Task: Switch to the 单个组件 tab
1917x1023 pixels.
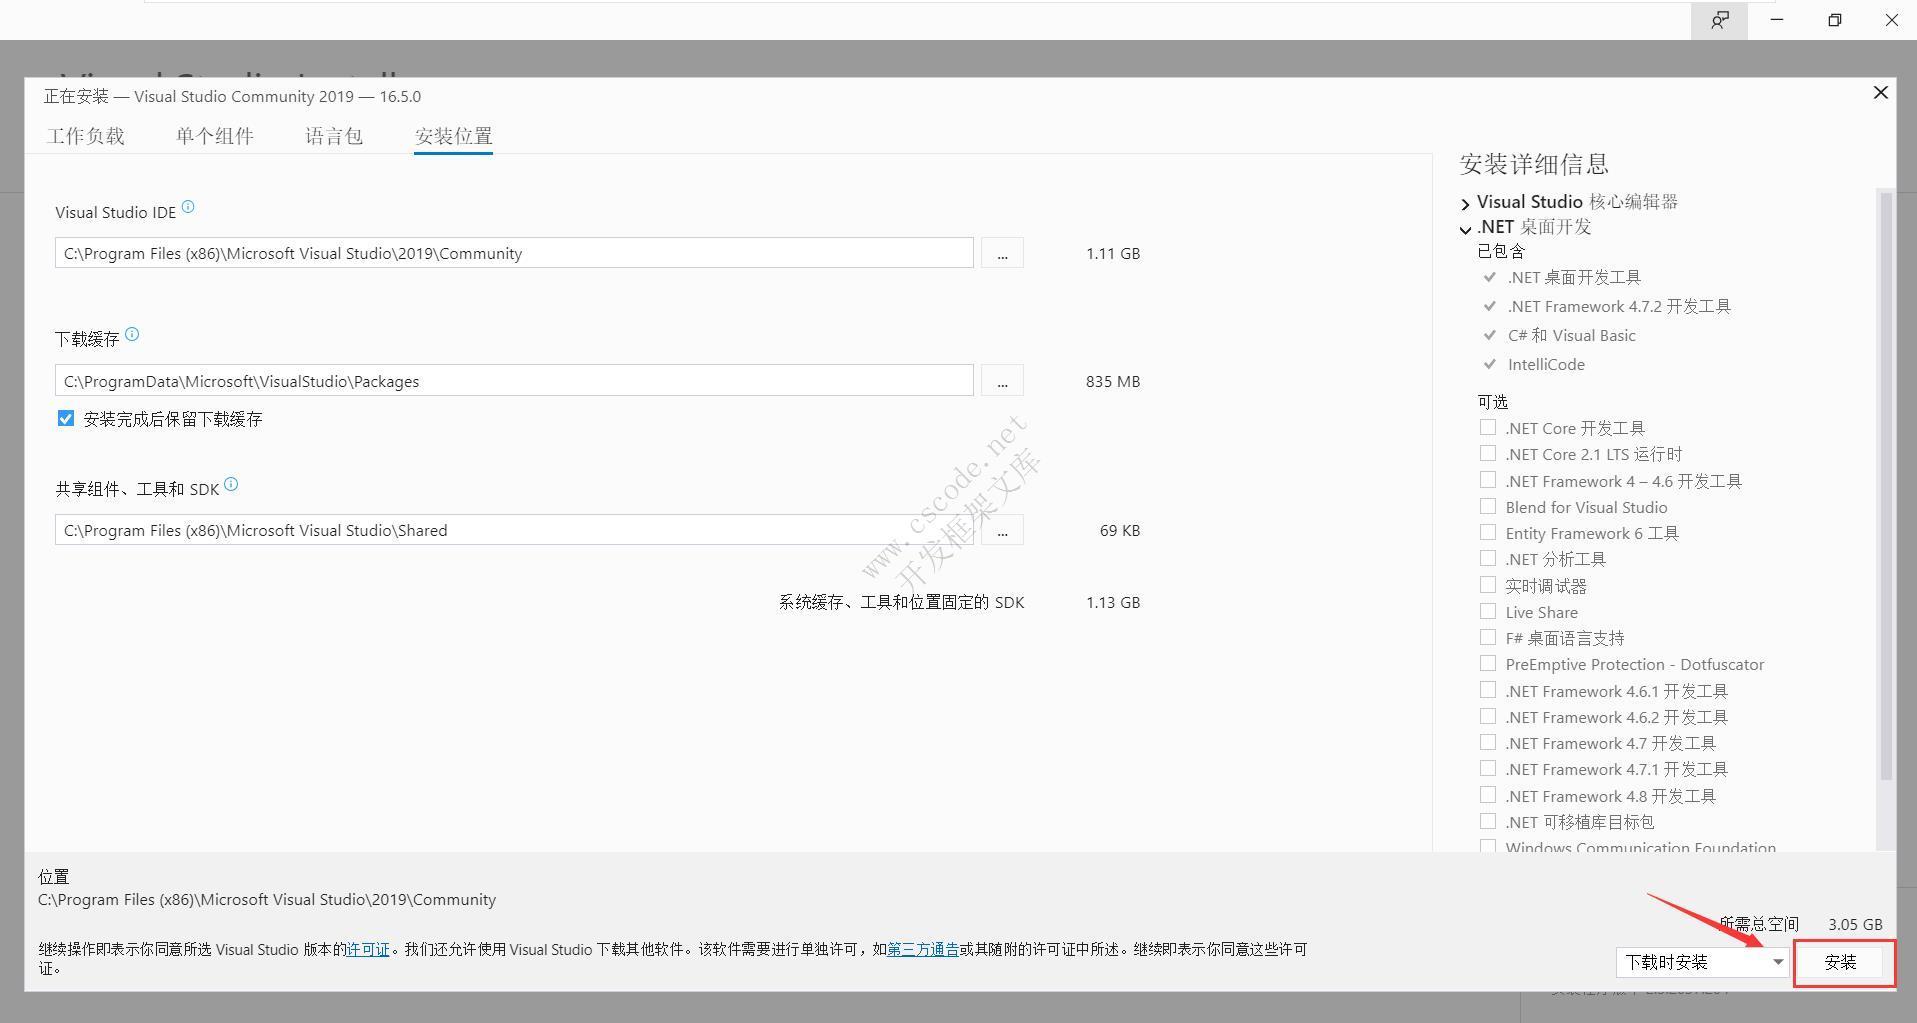Action: [x=214, y=135]
